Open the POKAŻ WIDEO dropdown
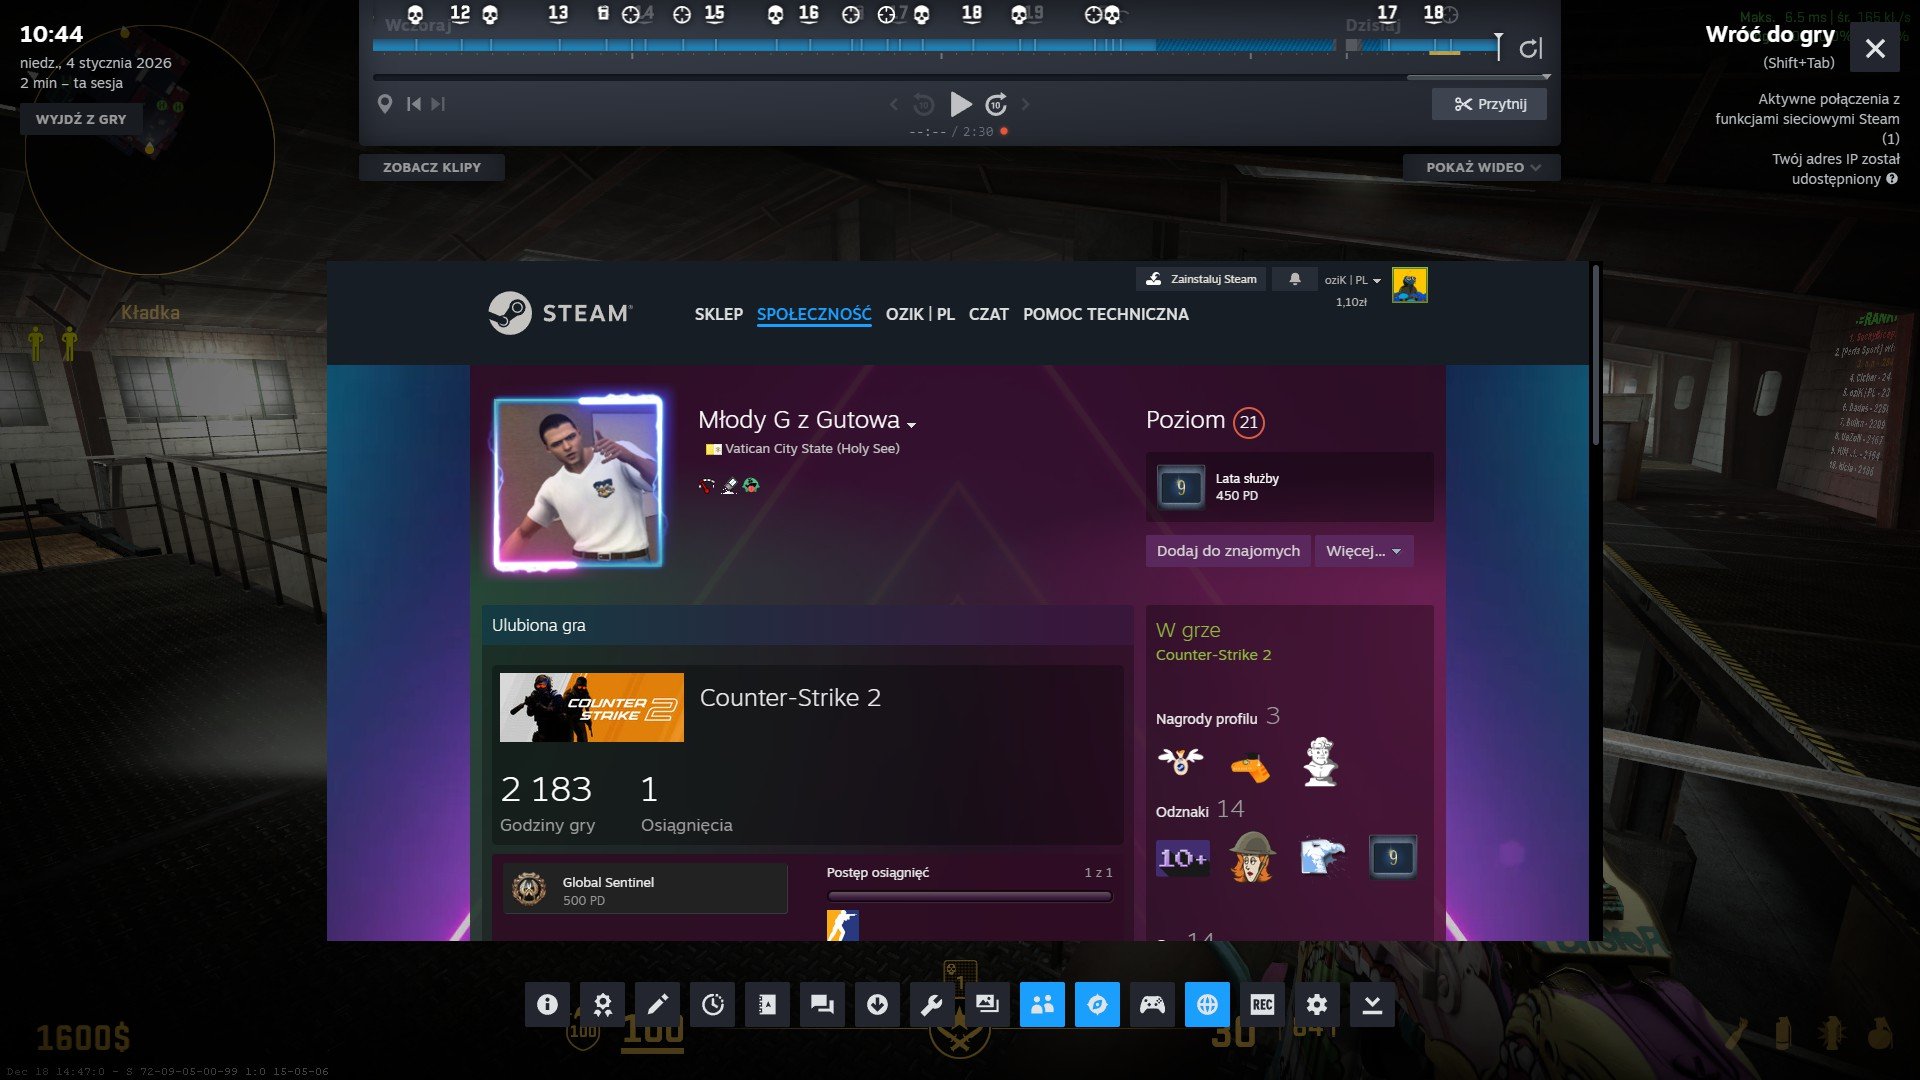 (x=1481, y=167)
